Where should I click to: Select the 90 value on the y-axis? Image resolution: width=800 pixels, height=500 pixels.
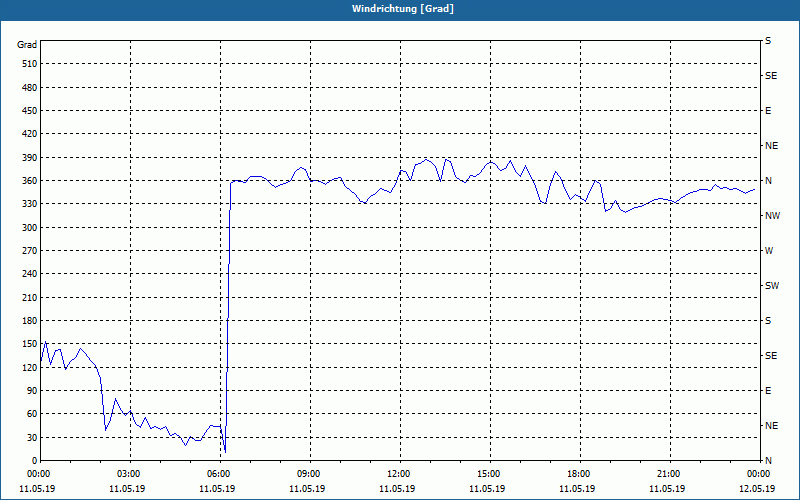[x=32, y=391]
